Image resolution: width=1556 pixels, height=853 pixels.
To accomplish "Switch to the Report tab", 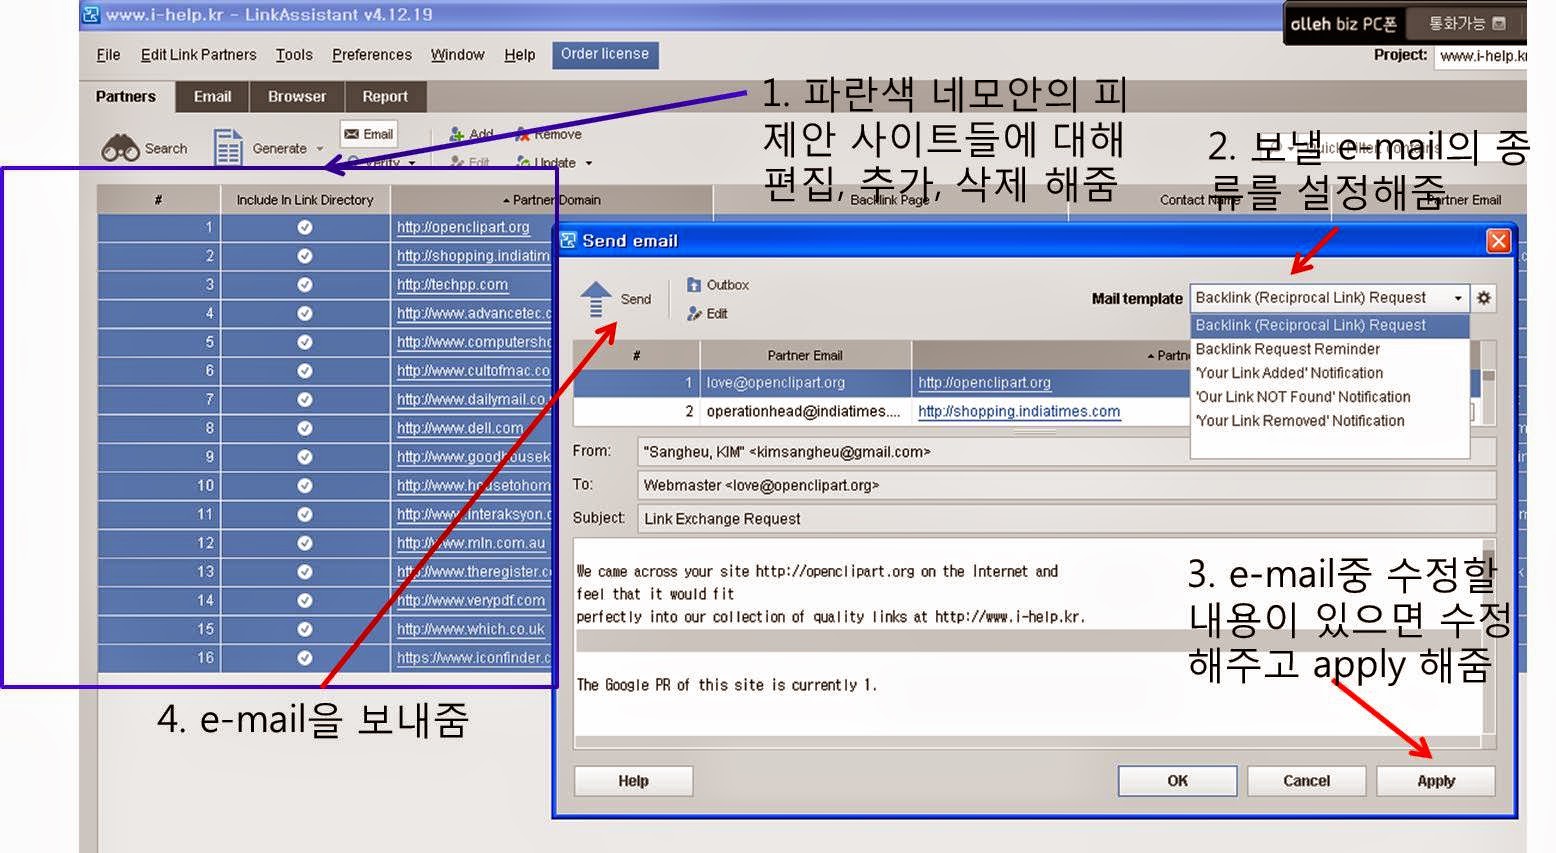I will (385, 97).
